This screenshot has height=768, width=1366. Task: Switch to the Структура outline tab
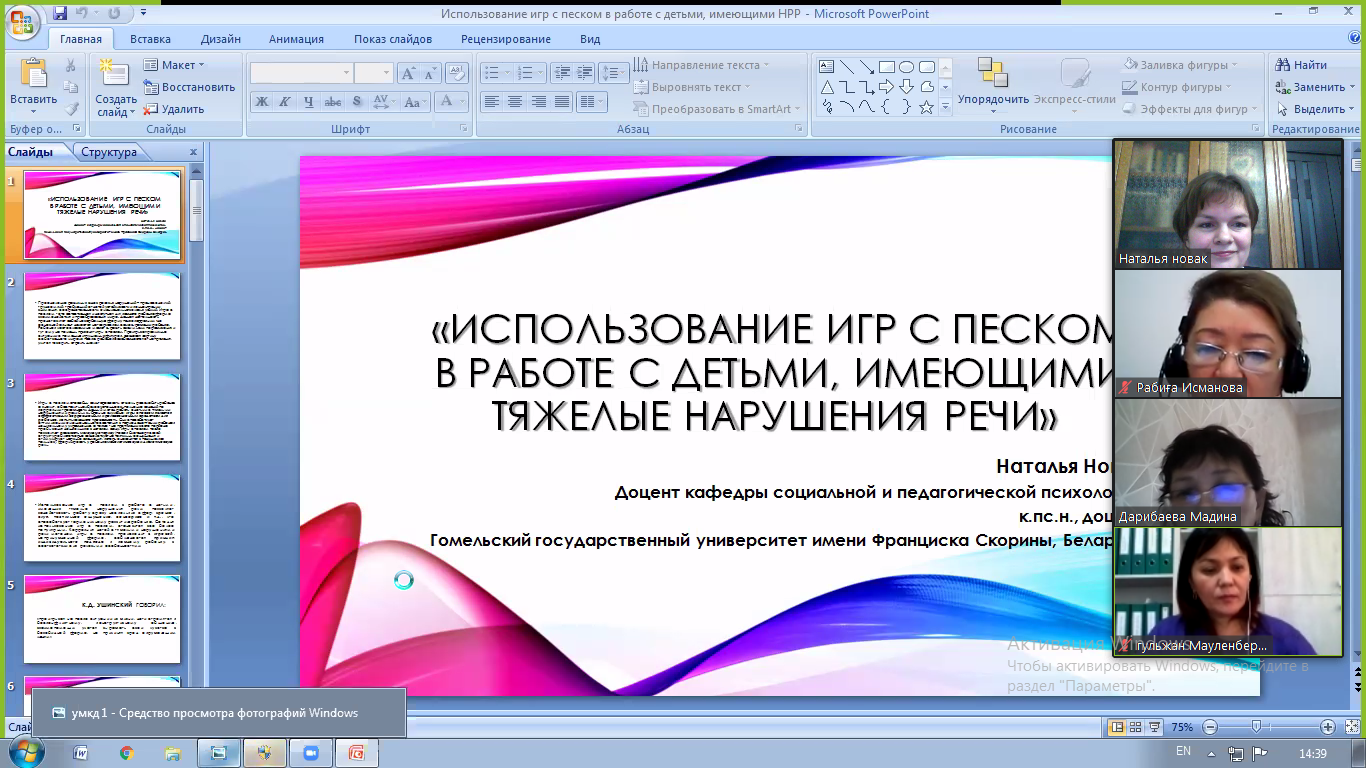pos(109,152)
